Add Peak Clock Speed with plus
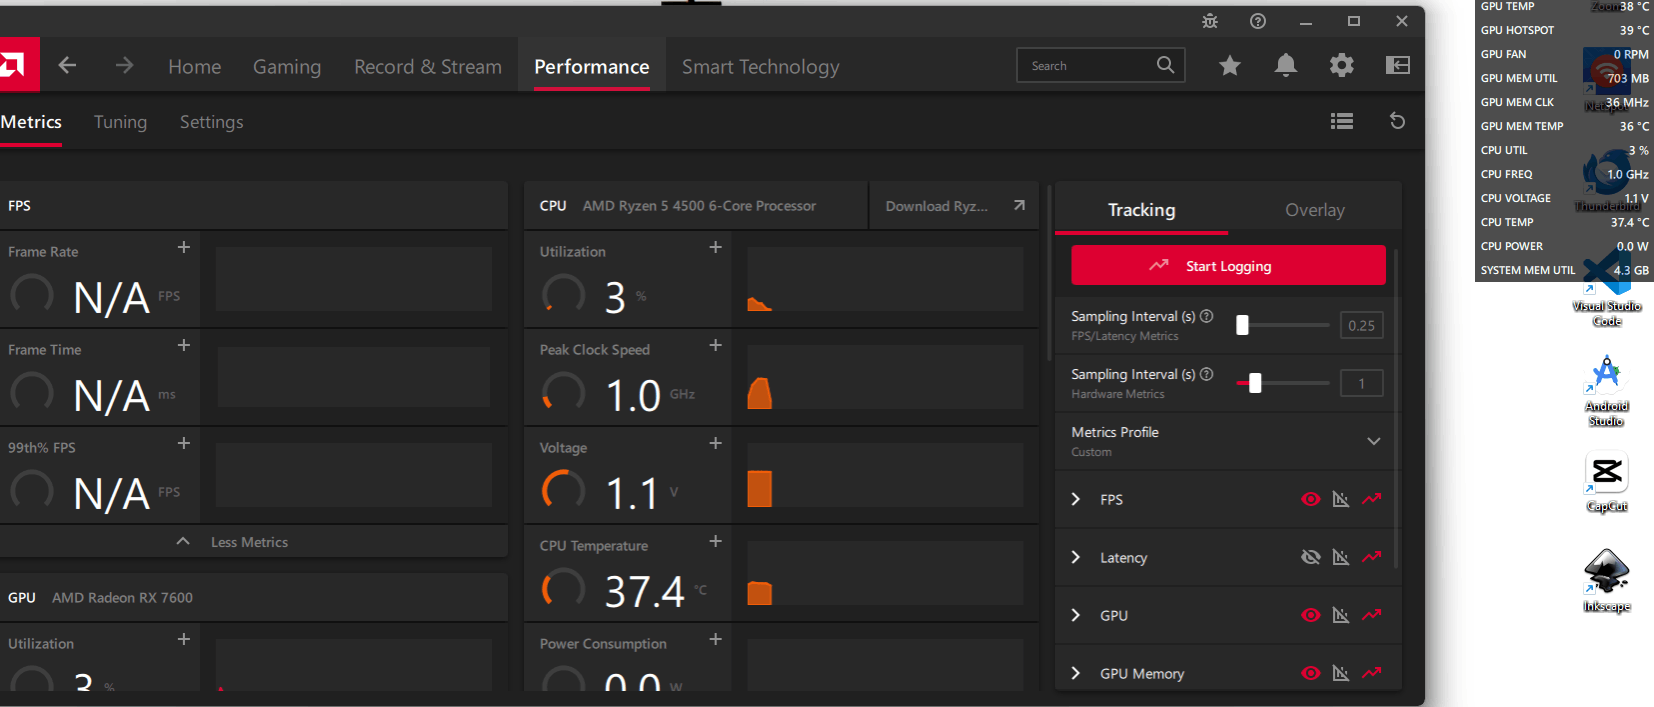This screenshot has width=1654, height=707. (716, 345)
